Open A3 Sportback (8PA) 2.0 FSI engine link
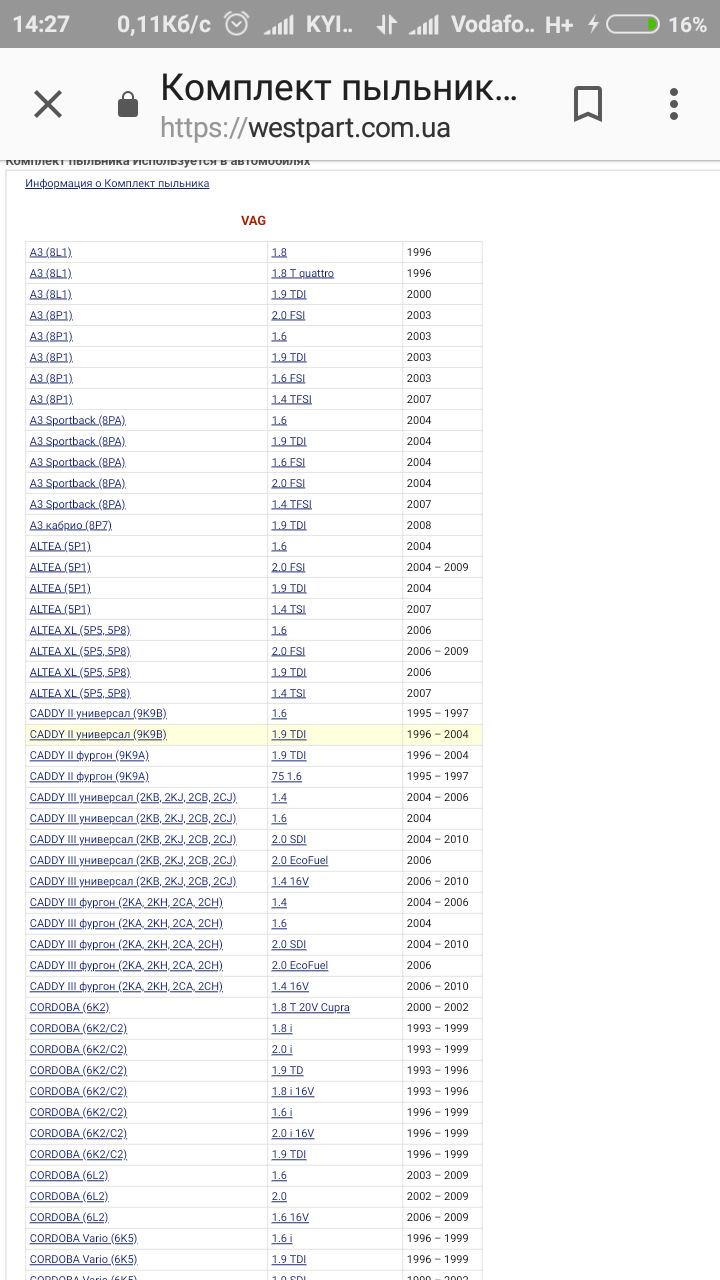 click(x=288, y=483)
